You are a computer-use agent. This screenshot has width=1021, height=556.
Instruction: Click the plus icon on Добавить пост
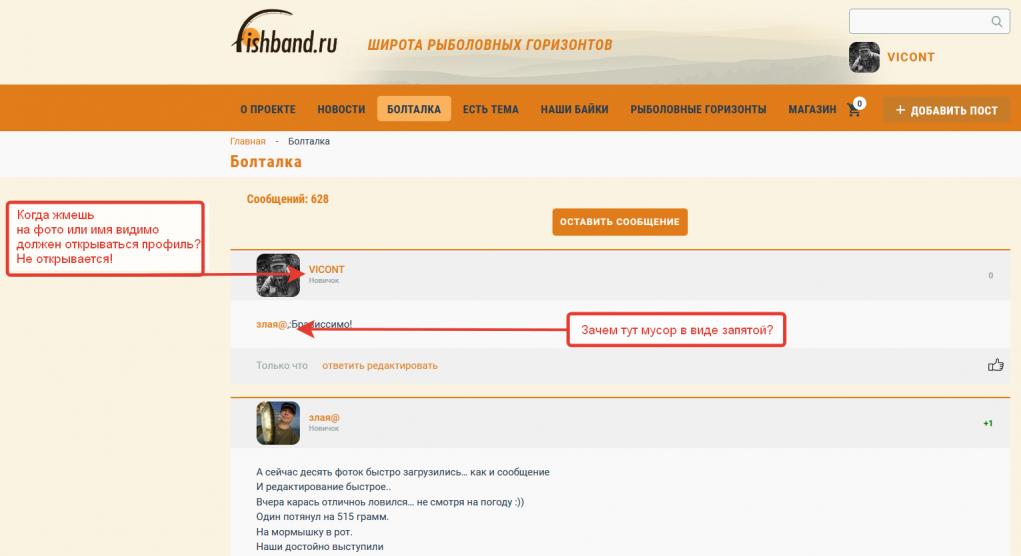coord(901,110)
